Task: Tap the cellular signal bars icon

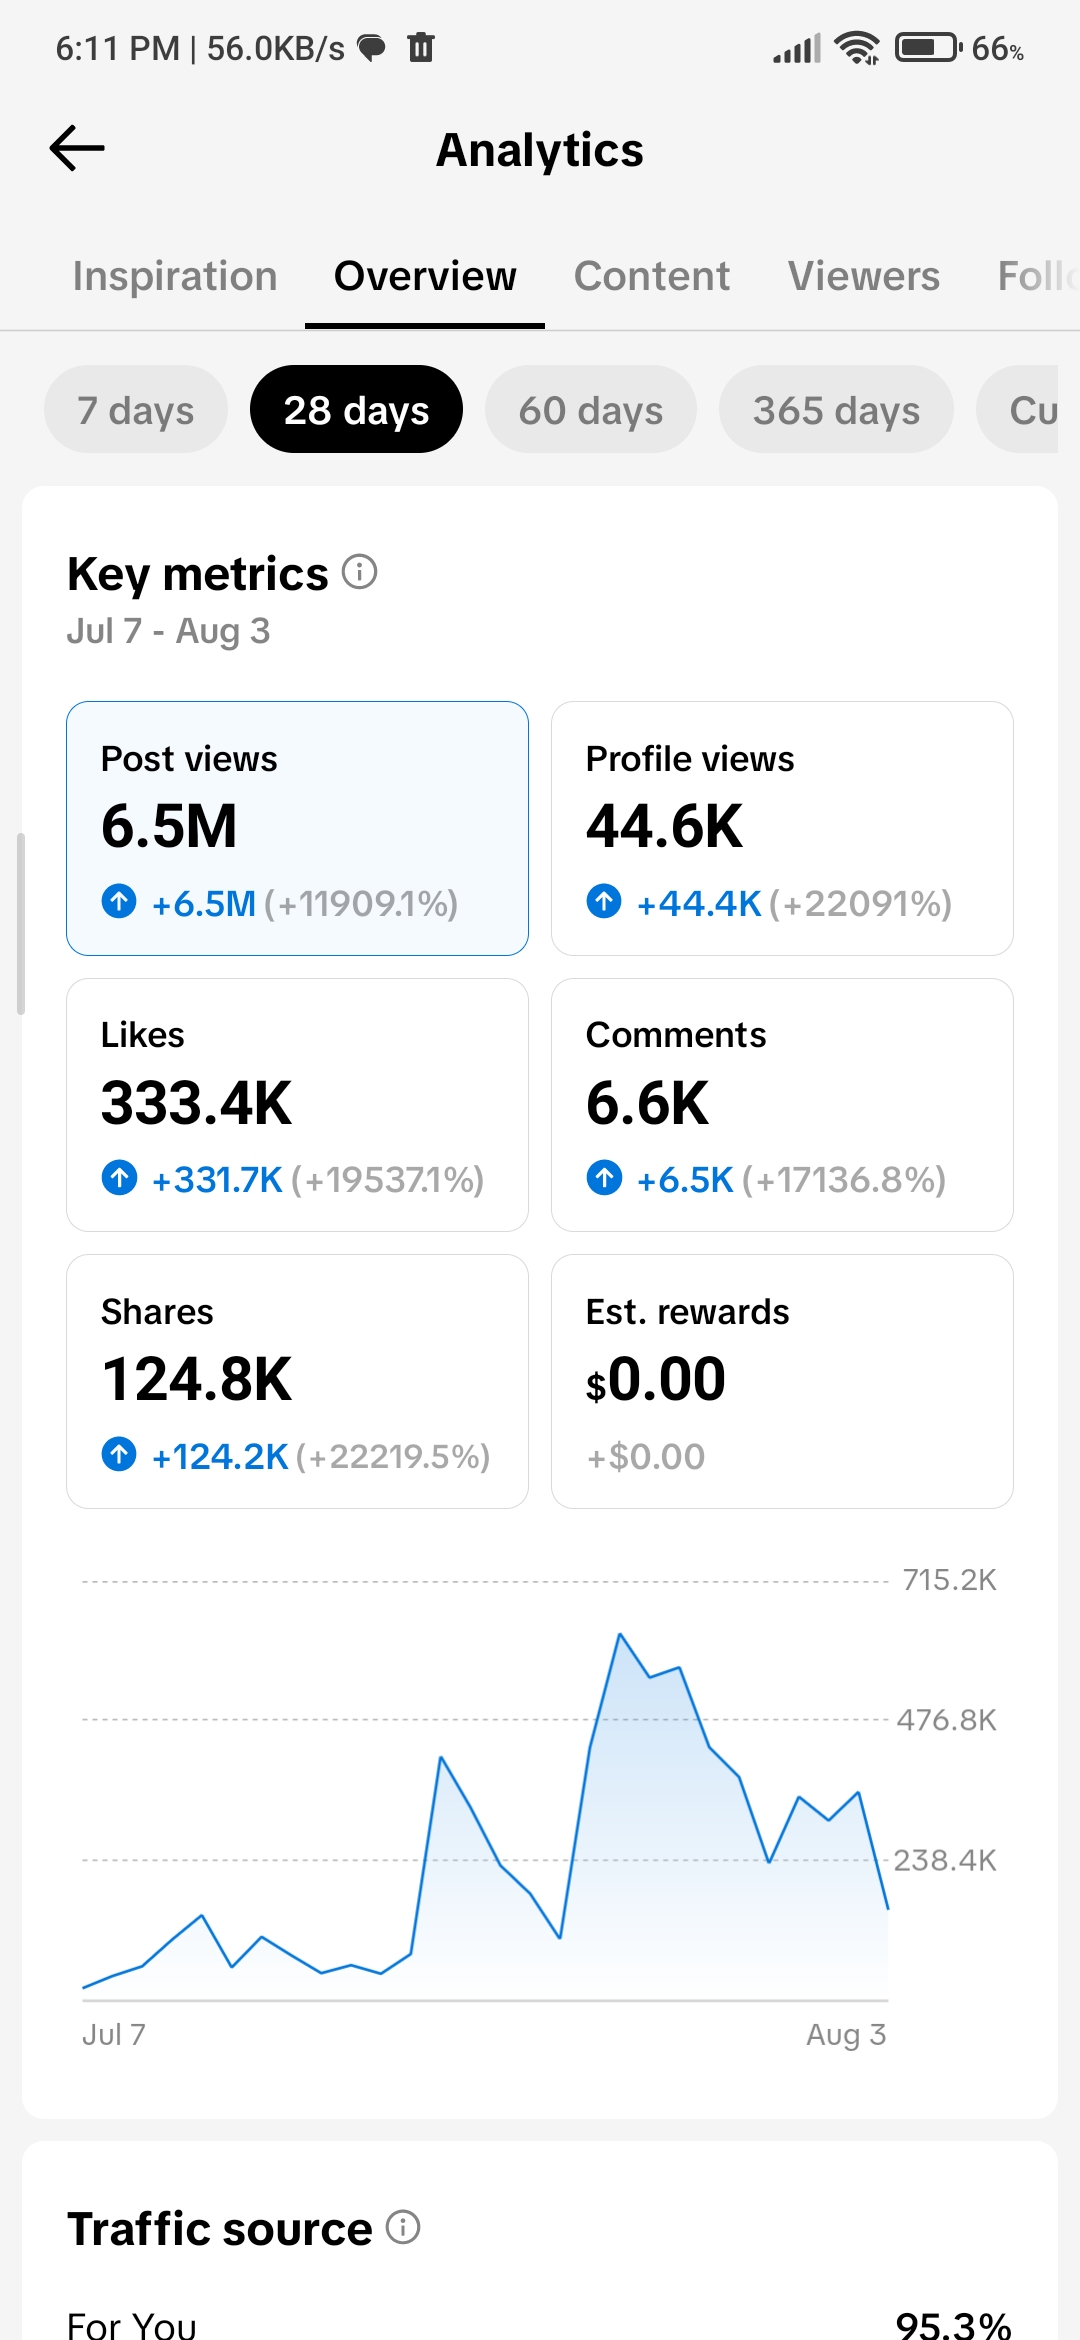Action: (797, 48)
